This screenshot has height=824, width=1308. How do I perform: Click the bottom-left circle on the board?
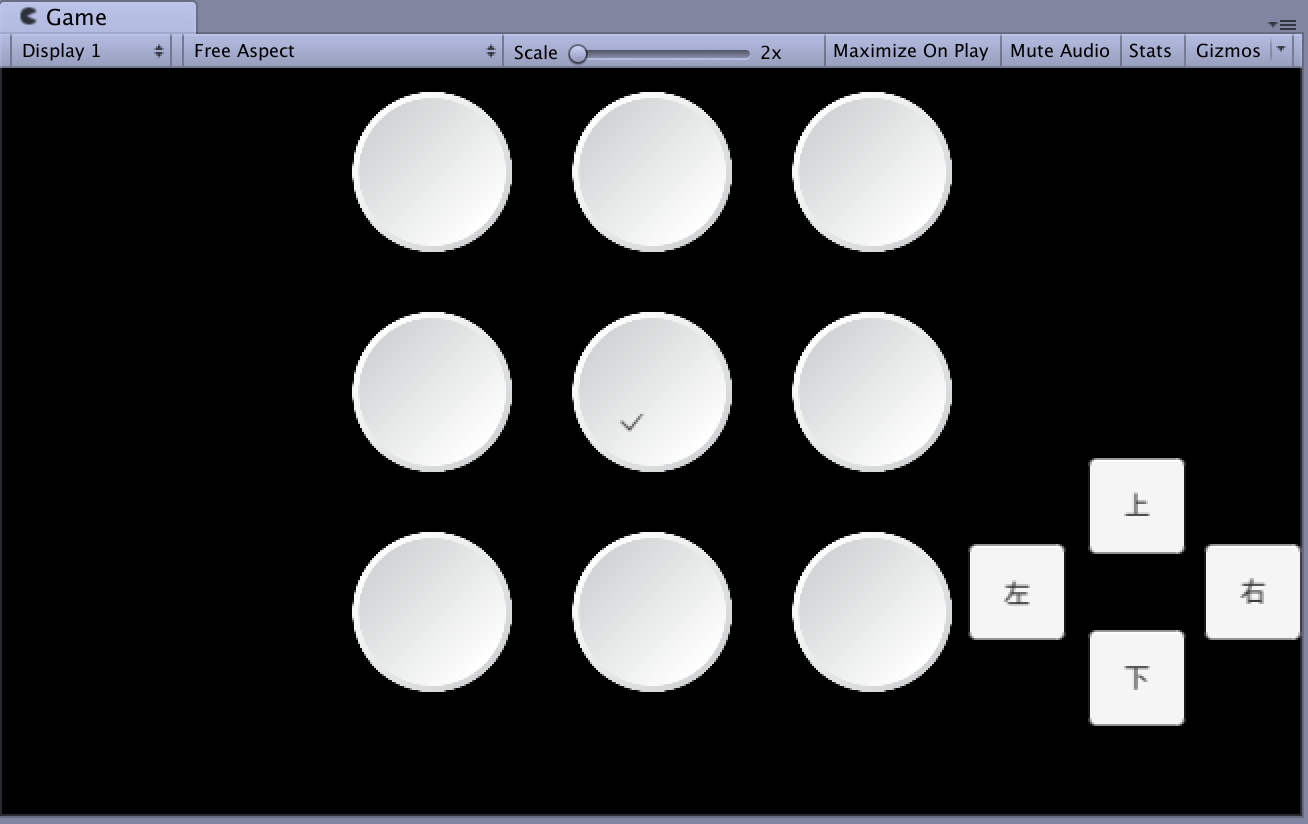432,610
